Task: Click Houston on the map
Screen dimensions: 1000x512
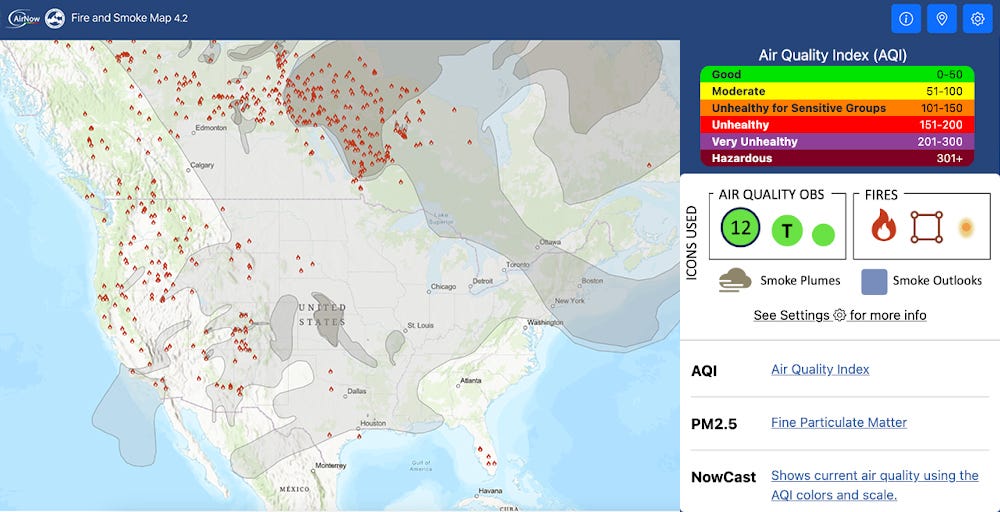Action: coord(372,423)
